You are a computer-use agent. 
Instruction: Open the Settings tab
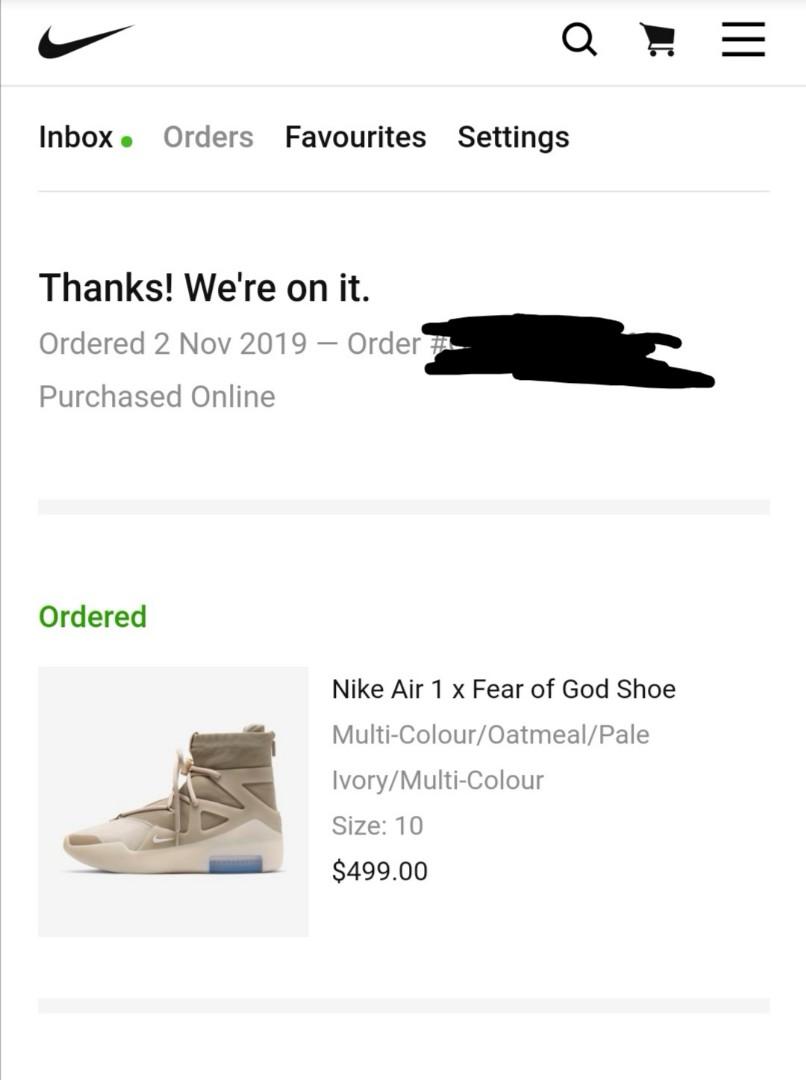[513, 137]
